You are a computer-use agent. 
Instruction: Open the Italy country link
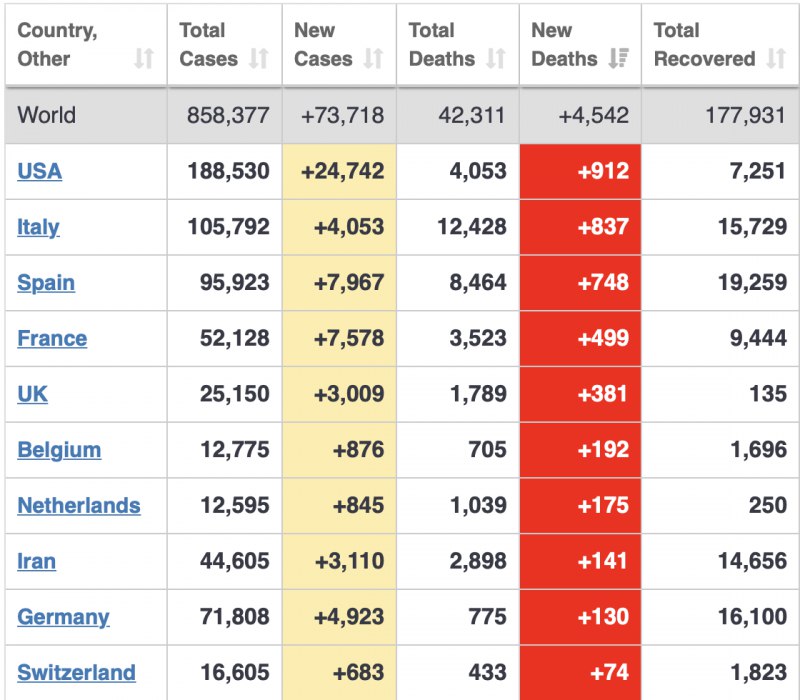click(x=38, y=227)
